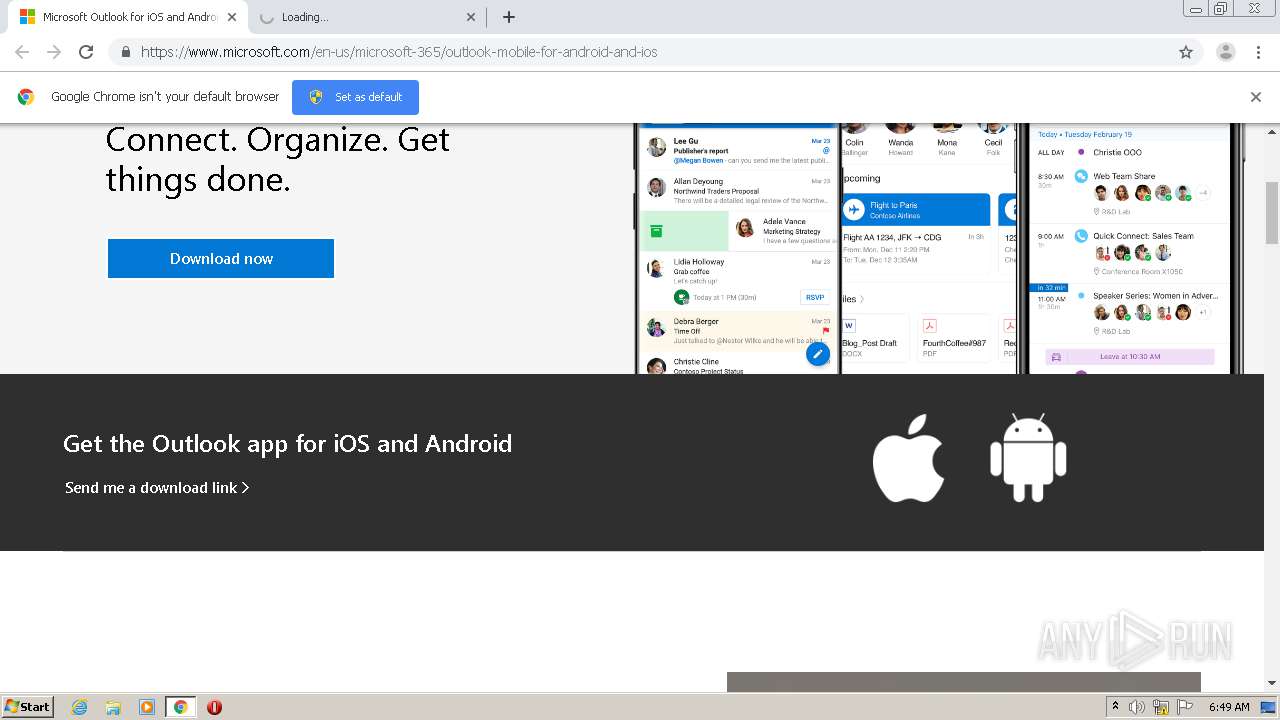Go forward using the browser forward arrow
This screenshot has width=1280, height=720.
click(54, 52)
